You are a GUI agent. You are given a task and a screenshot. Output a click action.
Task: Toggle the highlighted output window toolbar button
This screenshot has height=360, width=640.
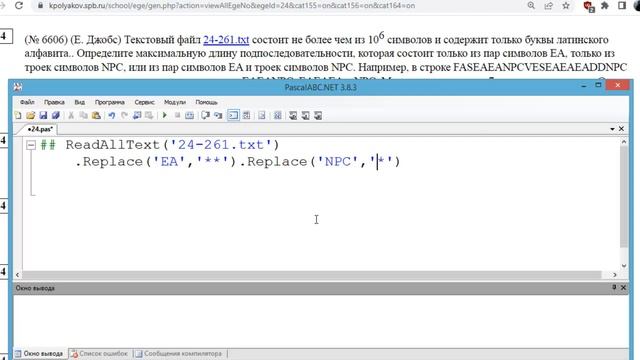(x=233, y=116)
